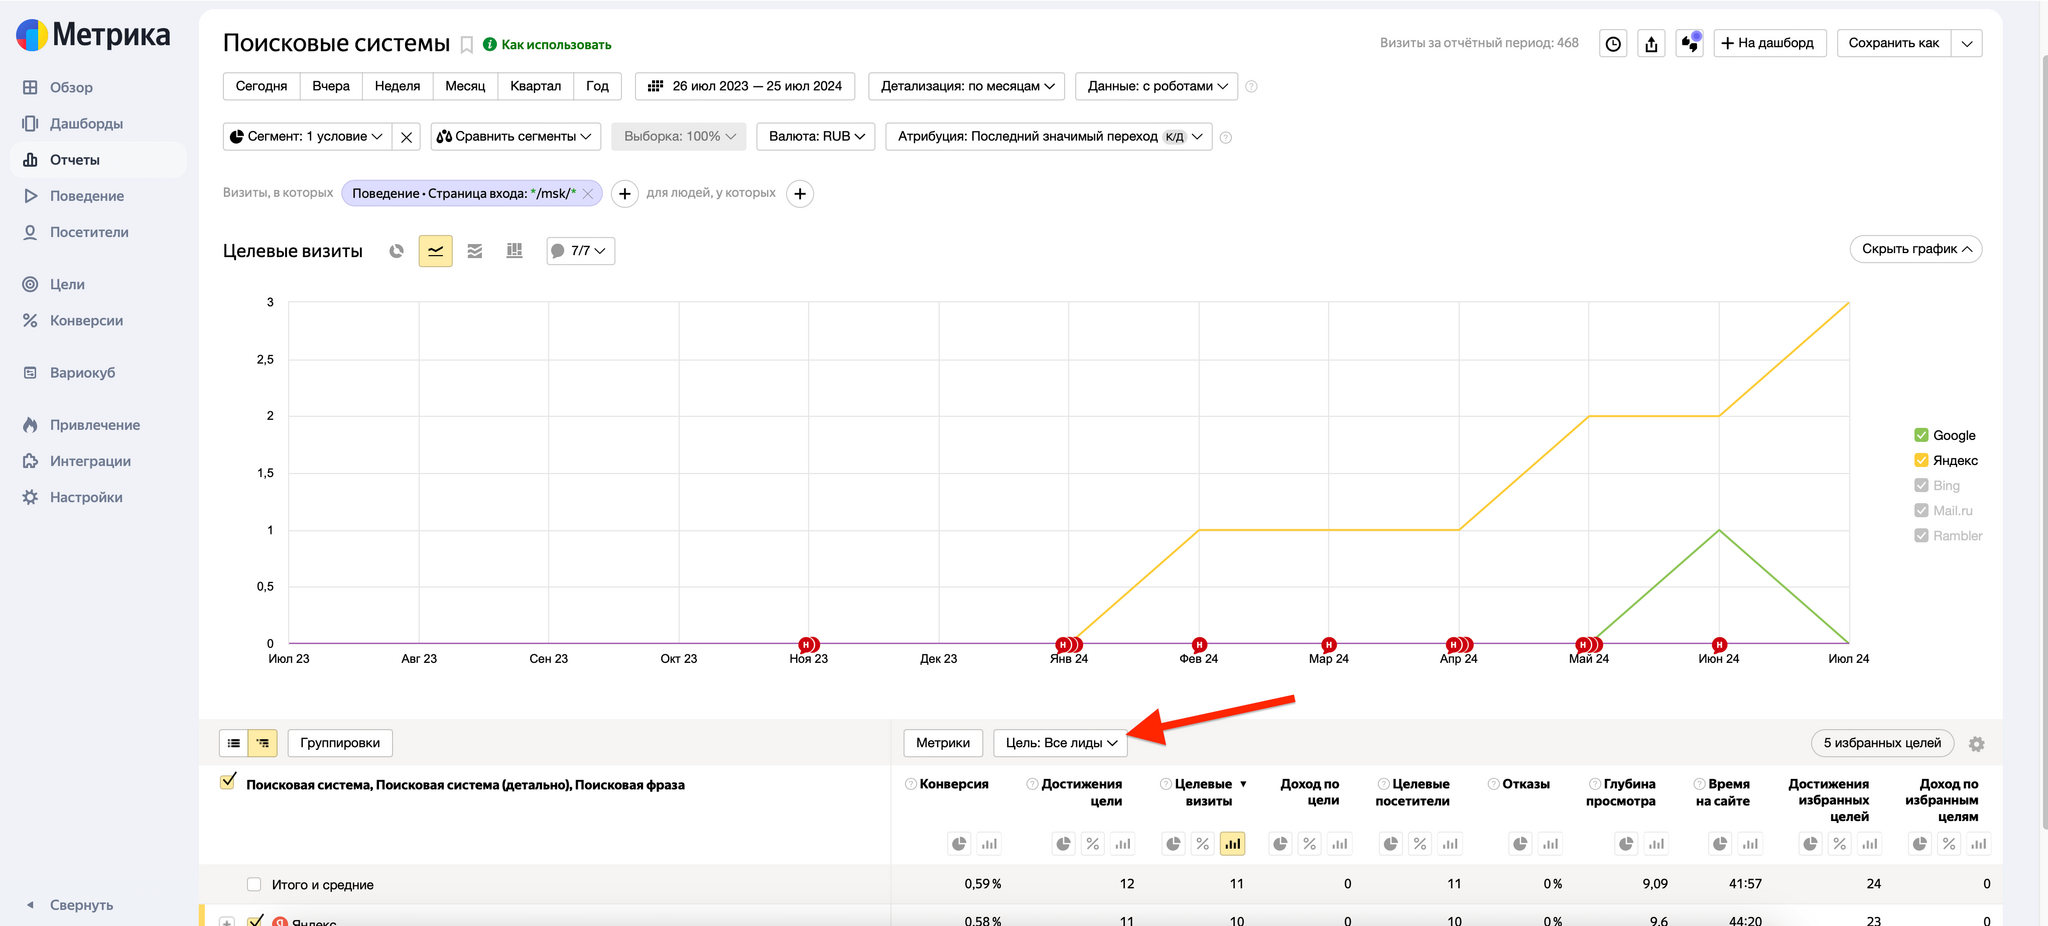Viewport: 2048px width, 926px height.
Task: Add a visit condition with plus button
Action: pyautogui.click(x=625, y=194)
